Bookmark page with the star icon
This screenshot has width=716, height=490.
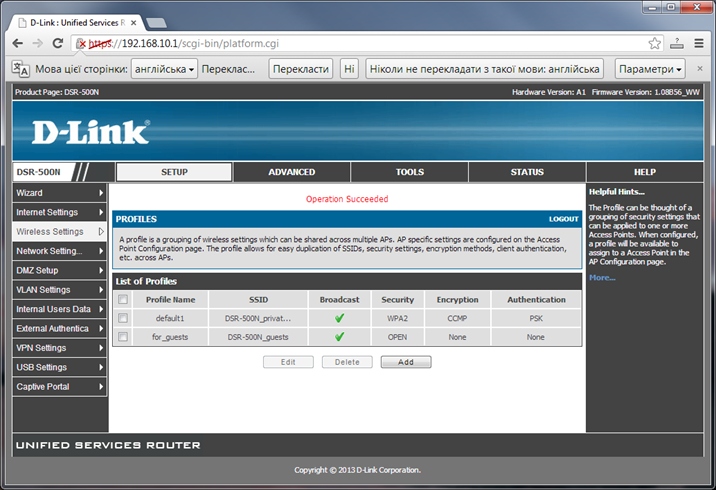pyautogui.click(x=654, y=43)
